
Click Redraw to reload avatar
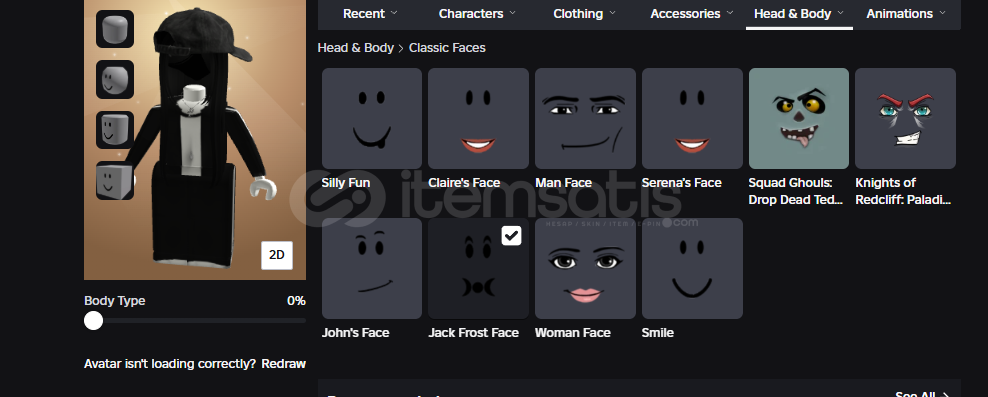click(284, 364)
